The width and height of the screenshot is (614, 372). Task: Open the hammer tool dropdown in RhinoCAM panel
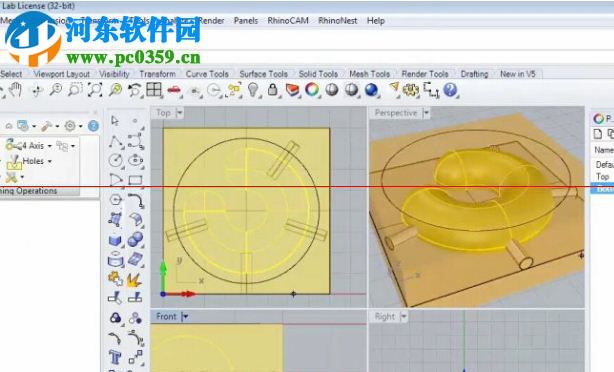pyautogui.click(x=57, y=126)
